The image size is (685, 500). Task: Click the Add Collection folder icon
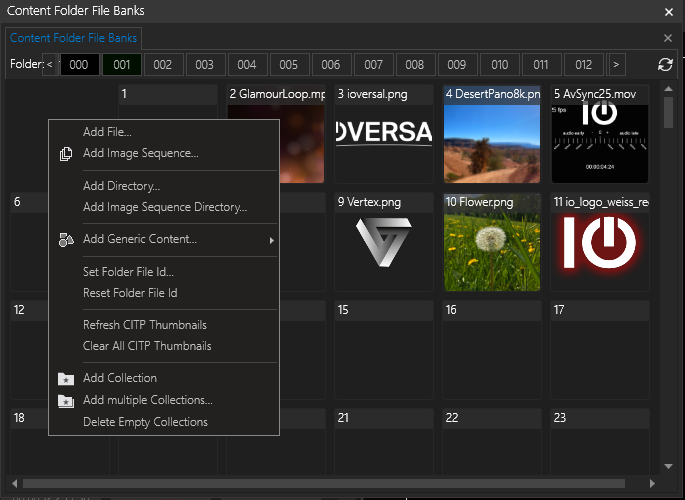(66, 379)
